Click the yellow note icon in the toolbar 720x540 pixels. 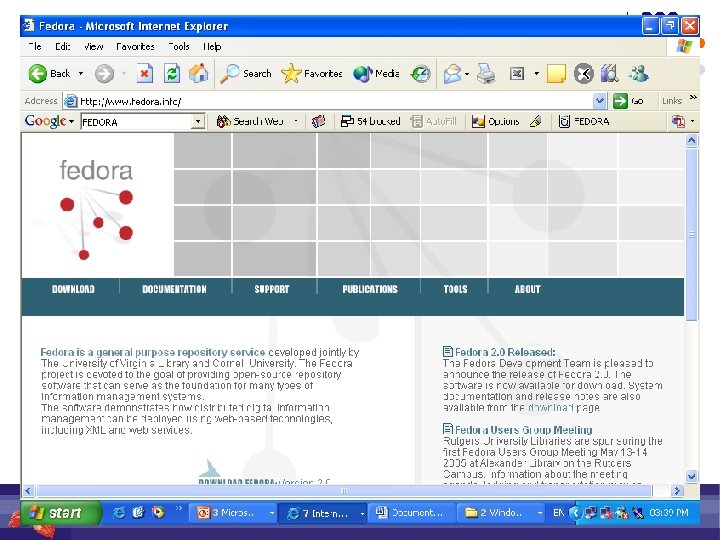click(x=557, y=73)
